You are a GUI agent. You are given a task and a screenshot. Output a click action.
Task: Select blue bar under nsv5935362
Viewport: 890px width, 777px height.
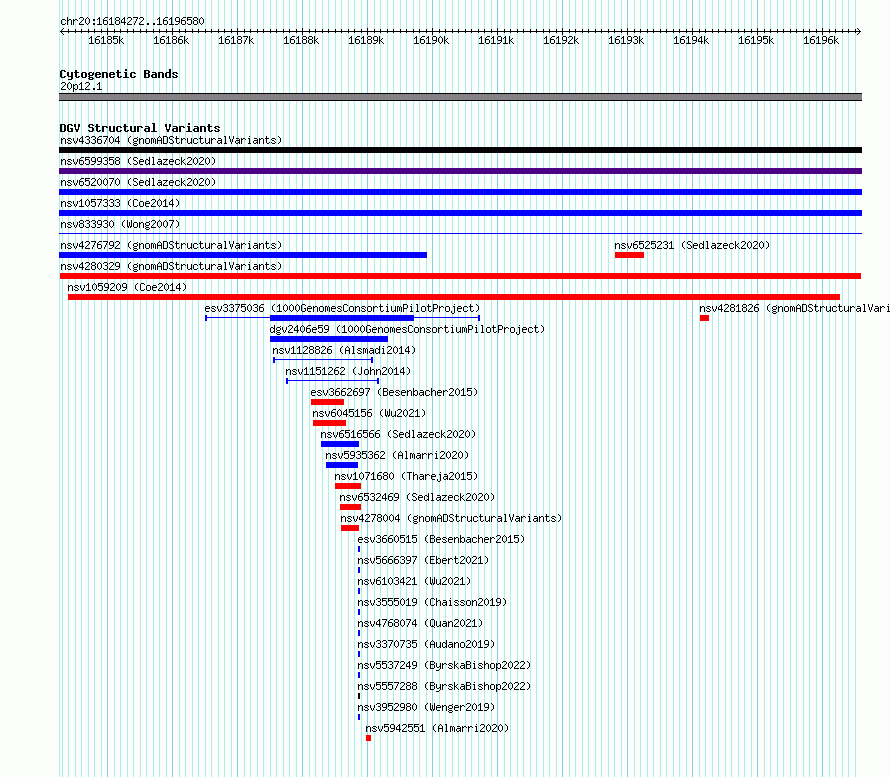pyautogui.click(x=342, y=465)
